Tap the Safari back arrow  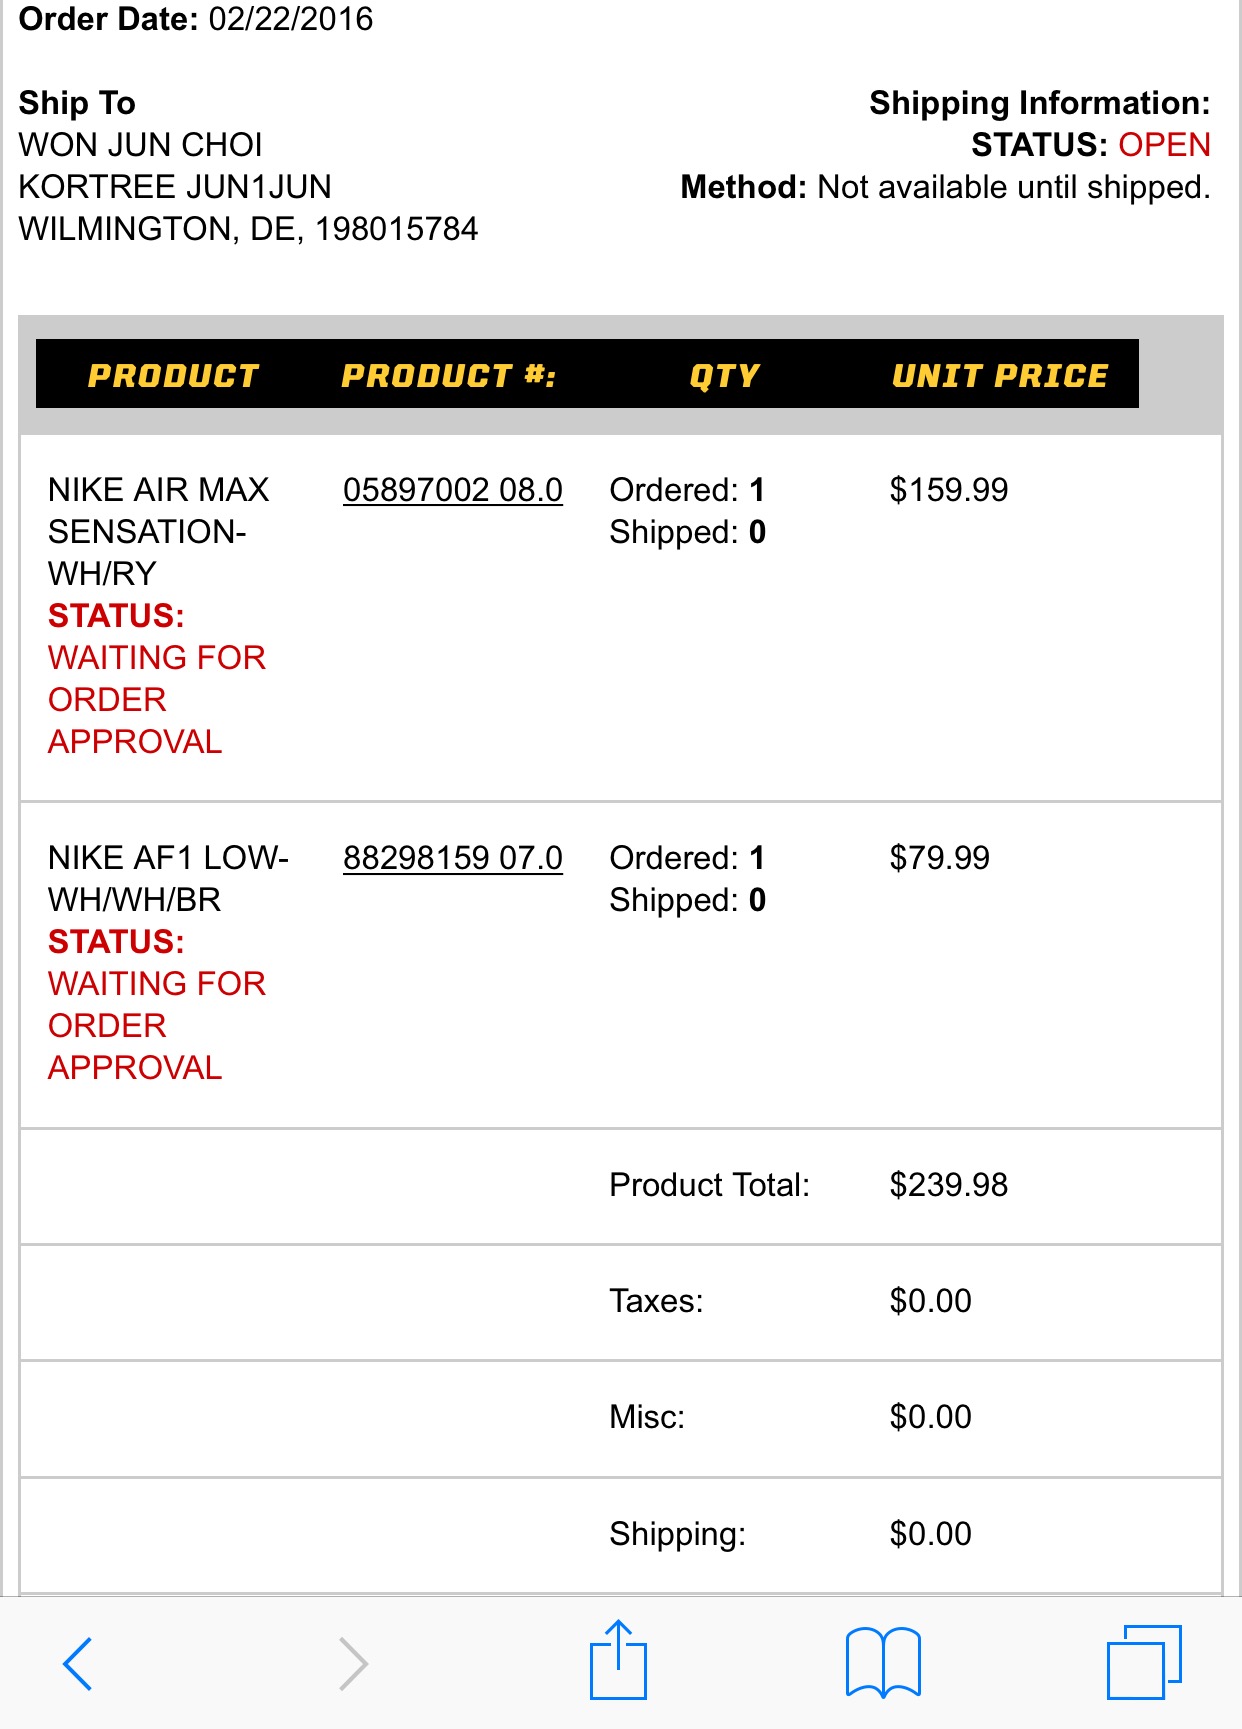[x=78, y=1663]
